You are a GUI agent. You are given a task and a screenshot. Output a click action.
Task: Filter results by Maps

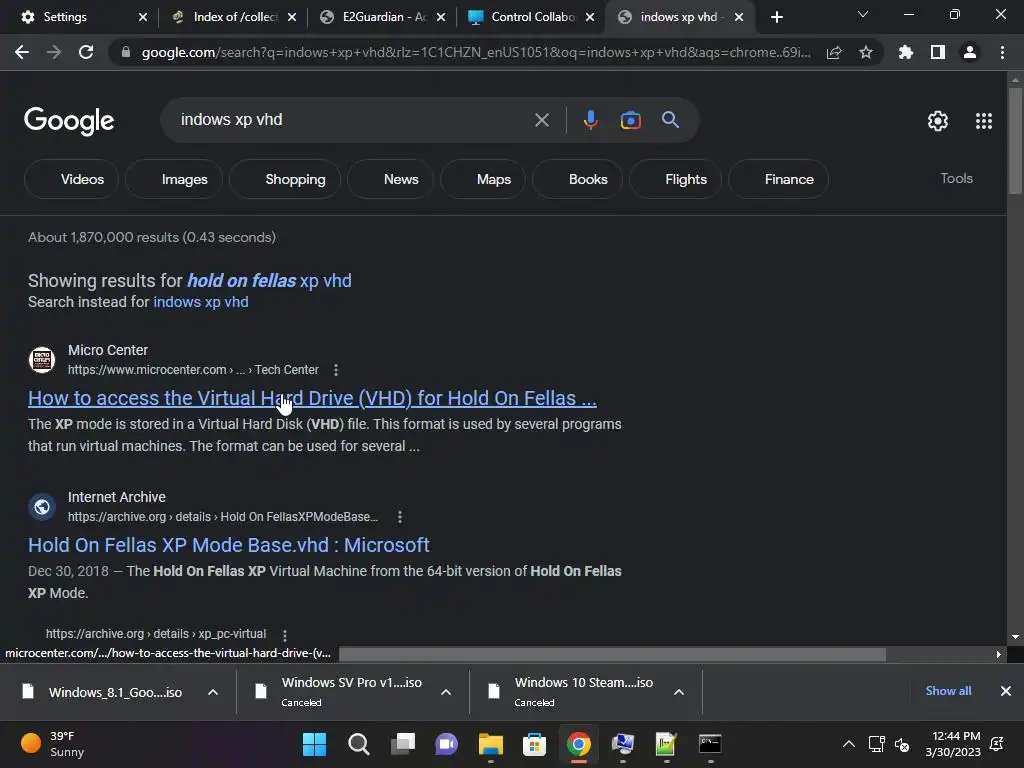click(483, 180)
